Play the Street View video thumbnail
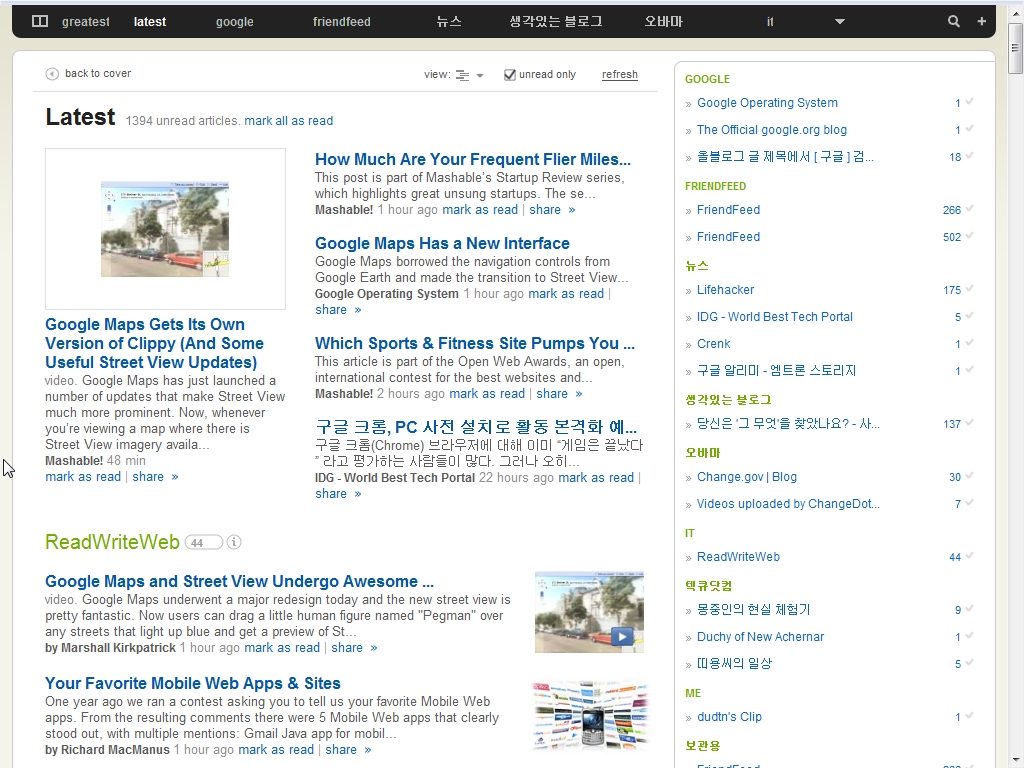 point(622,636)
